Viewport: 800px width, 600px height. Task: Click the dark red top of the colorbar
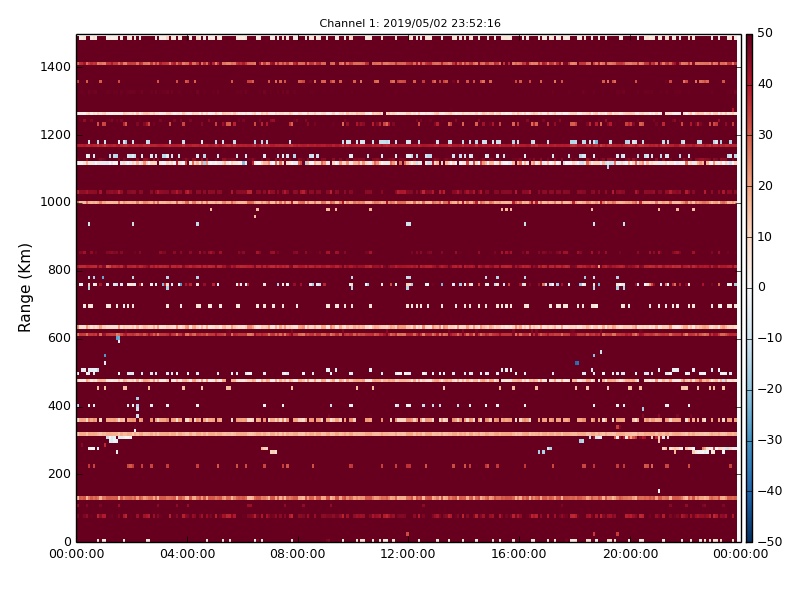[749, 41]
